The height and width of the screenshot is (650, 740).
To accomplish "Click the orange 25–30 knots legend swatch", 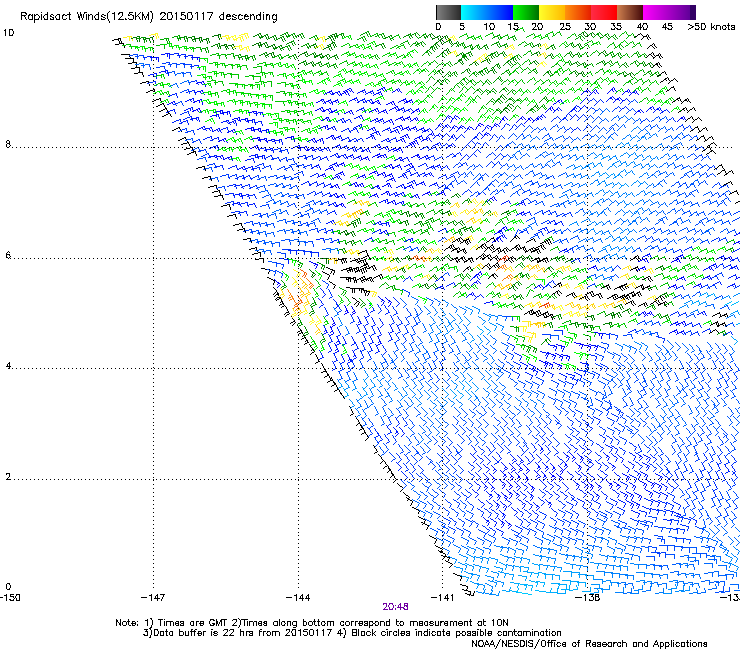I will [x=578, y=12].
